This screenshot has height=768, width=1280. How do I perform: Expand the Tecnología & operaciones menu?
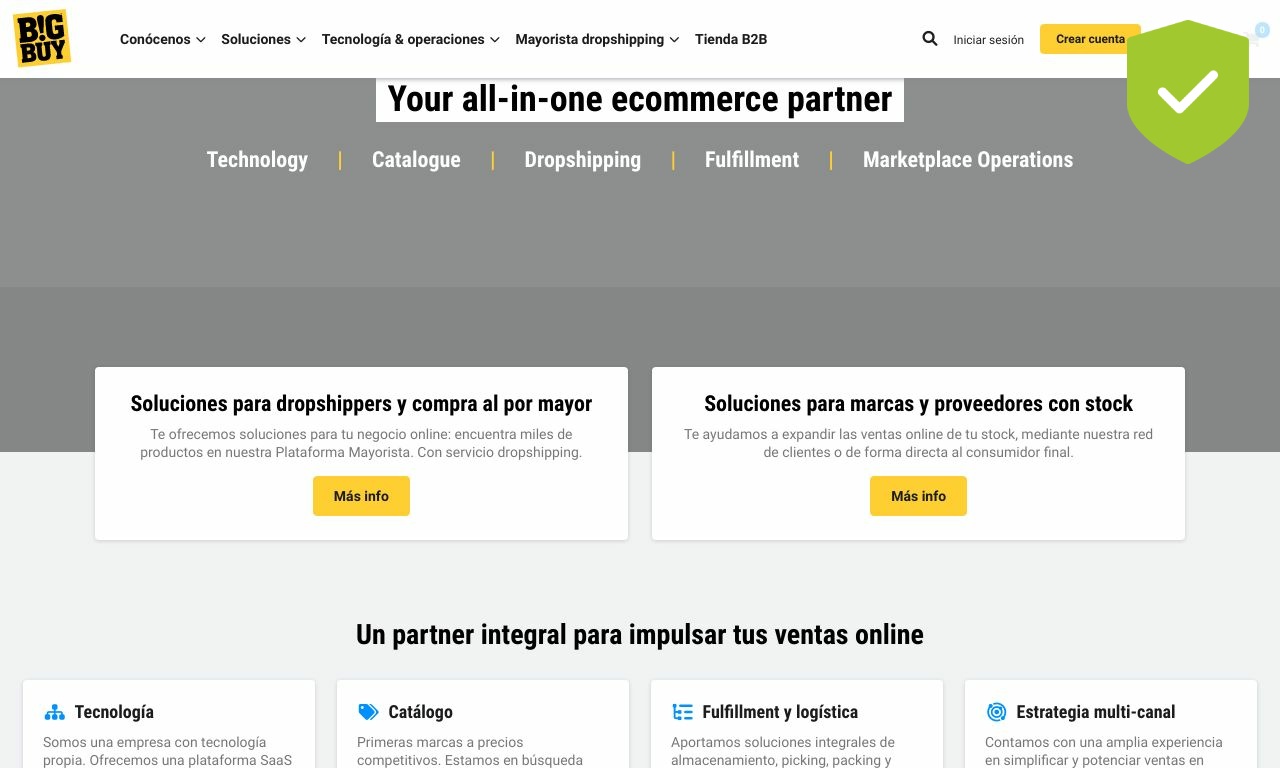(x=410, y=39)
